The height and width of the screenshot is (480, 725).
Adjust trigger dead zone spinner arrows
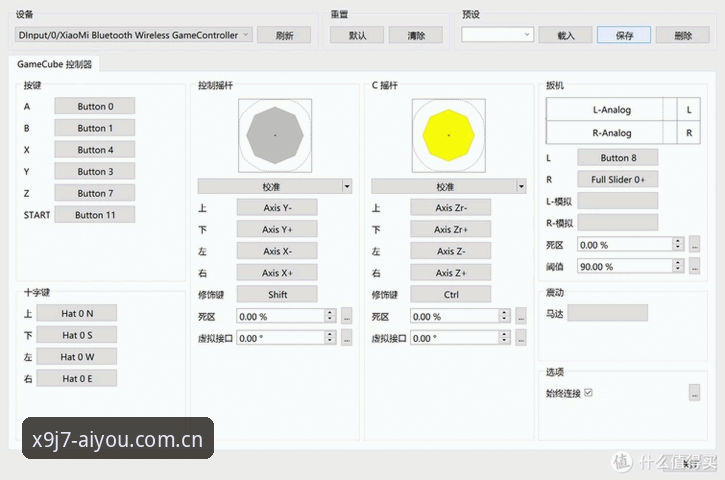pos(678,245)
